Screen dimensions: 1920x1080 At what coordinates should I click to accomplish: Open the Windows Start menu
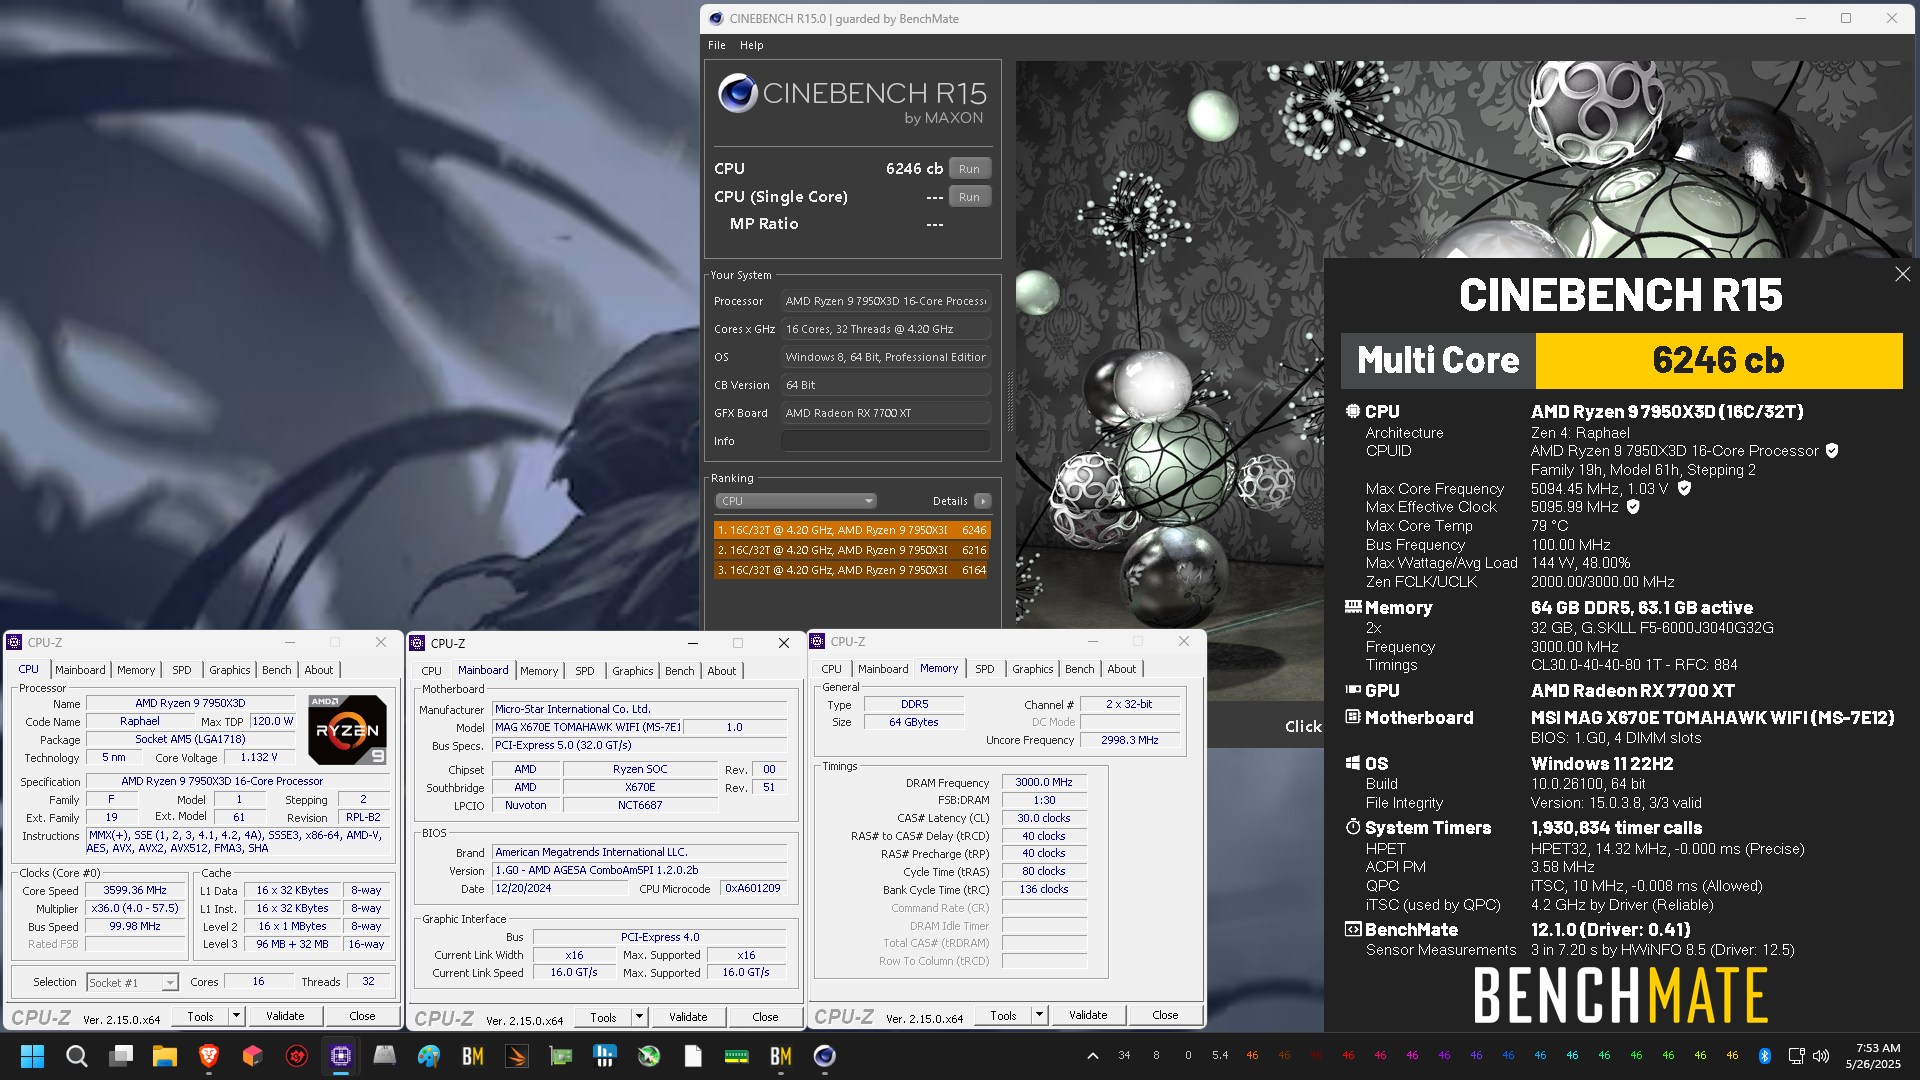[x=32, y=1056]
